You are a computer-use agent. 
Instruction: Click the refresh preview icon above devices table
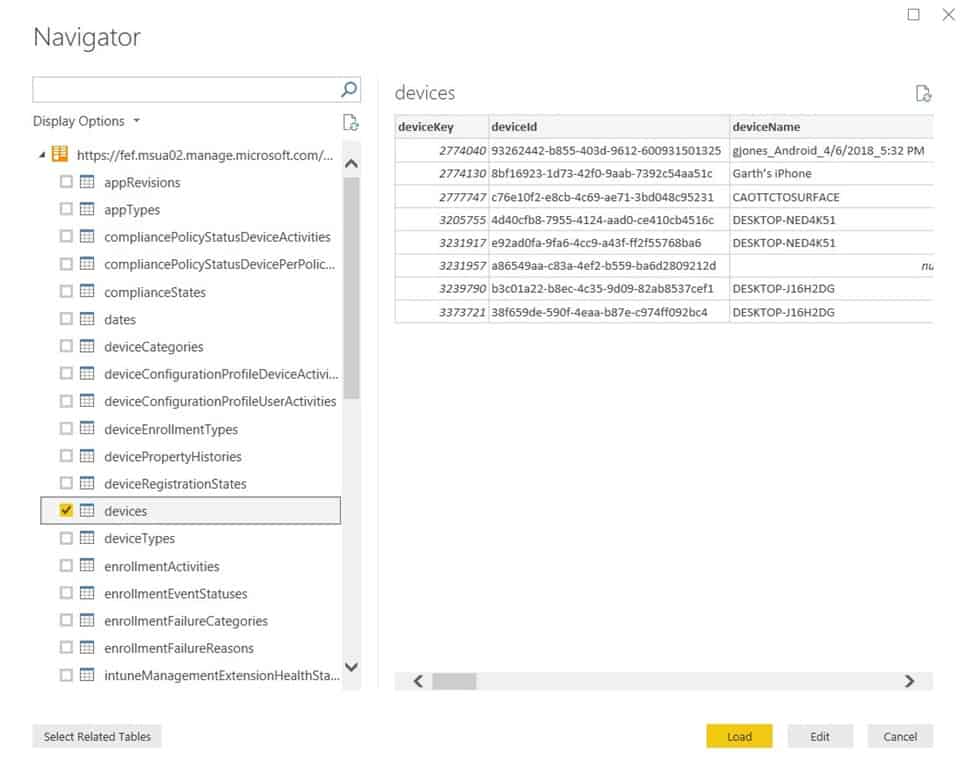pos(923,94)
